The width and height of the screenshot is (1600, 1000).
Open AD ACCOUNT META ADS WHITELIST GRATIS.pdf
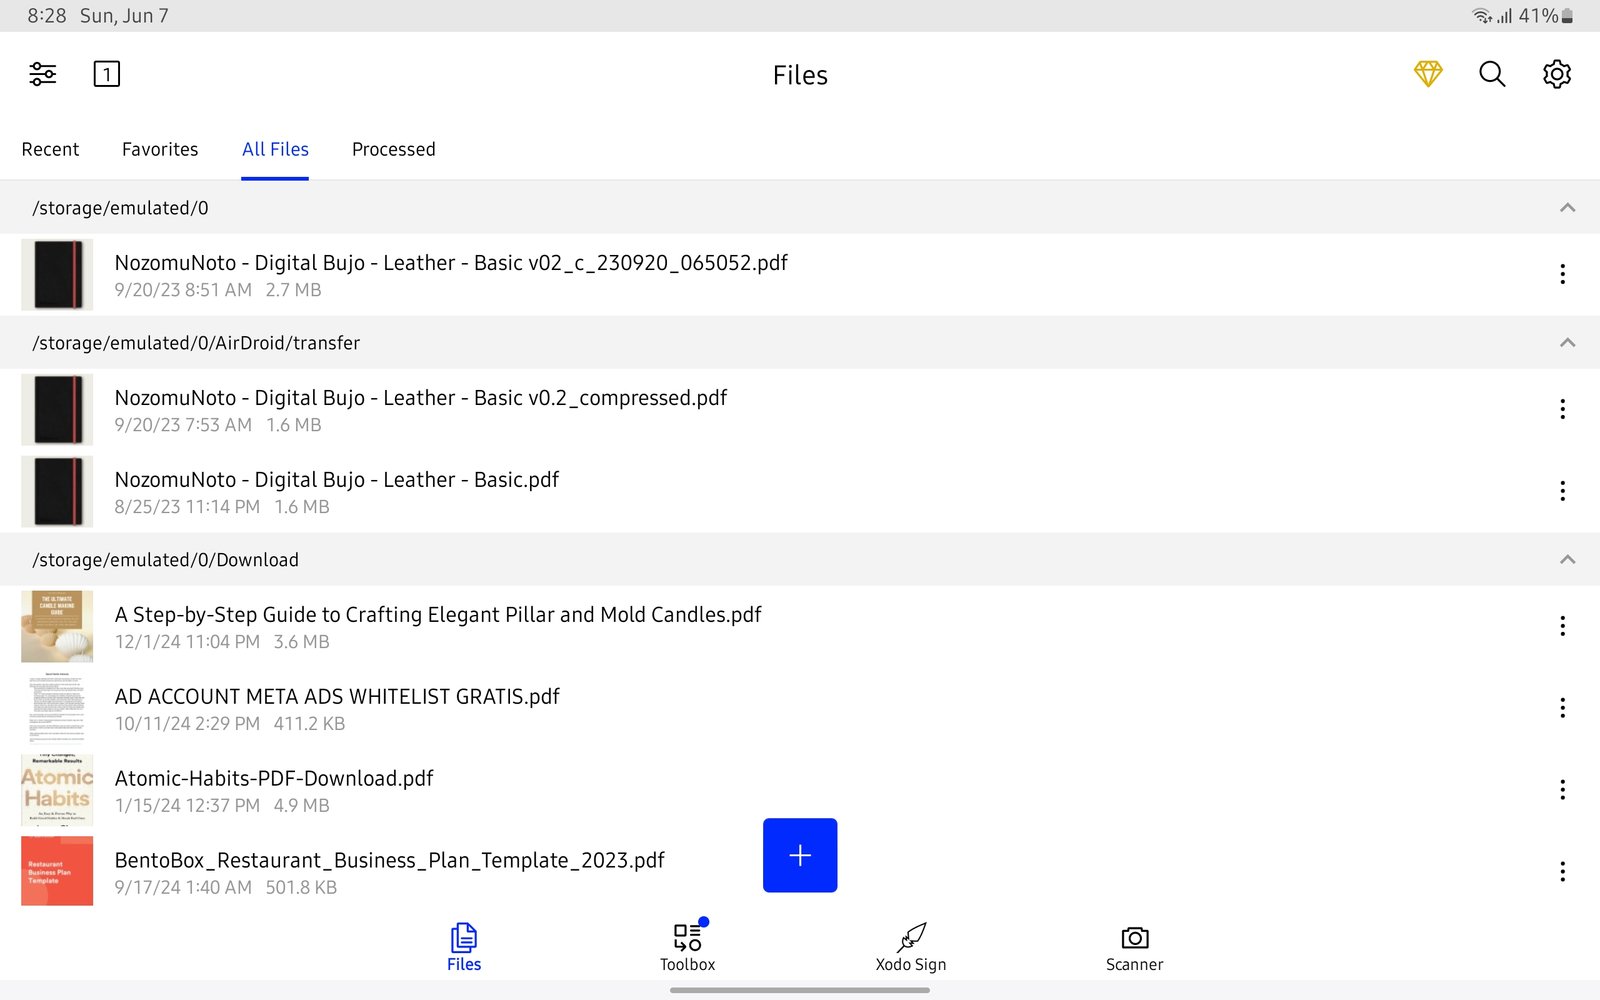pos(337,697)
